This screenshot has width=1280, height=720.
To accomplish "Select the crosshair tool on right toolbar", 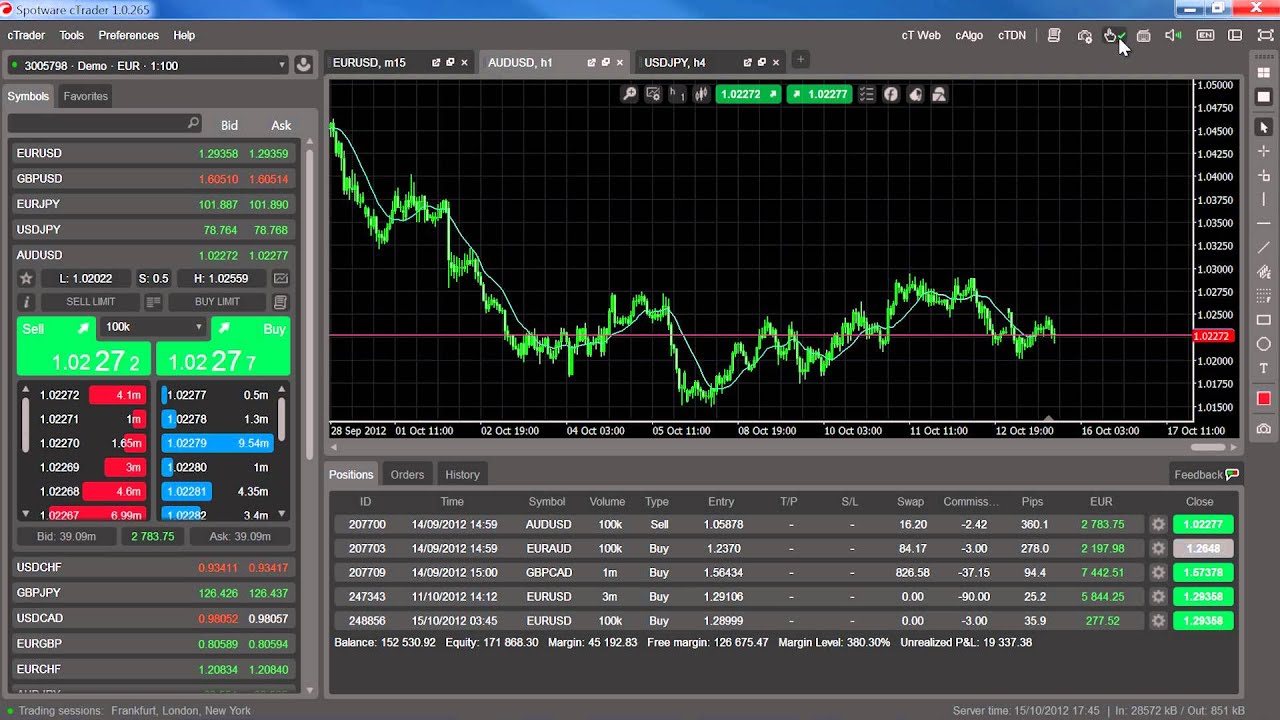I will tap(1263, 150).
